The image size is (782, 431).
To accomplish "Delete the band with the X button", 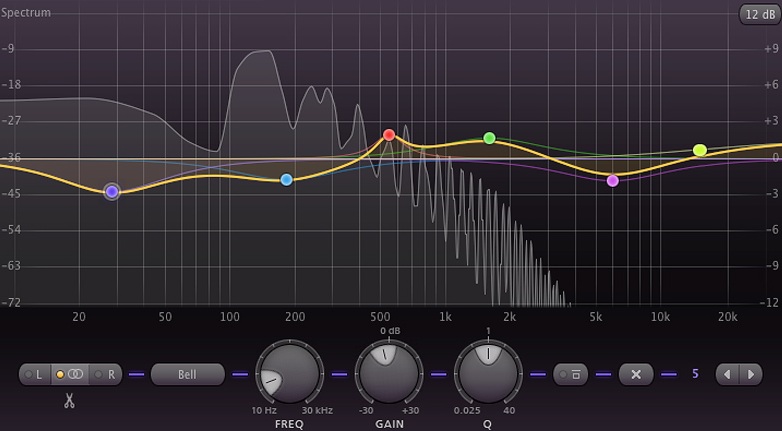I will tap(636, 374).
